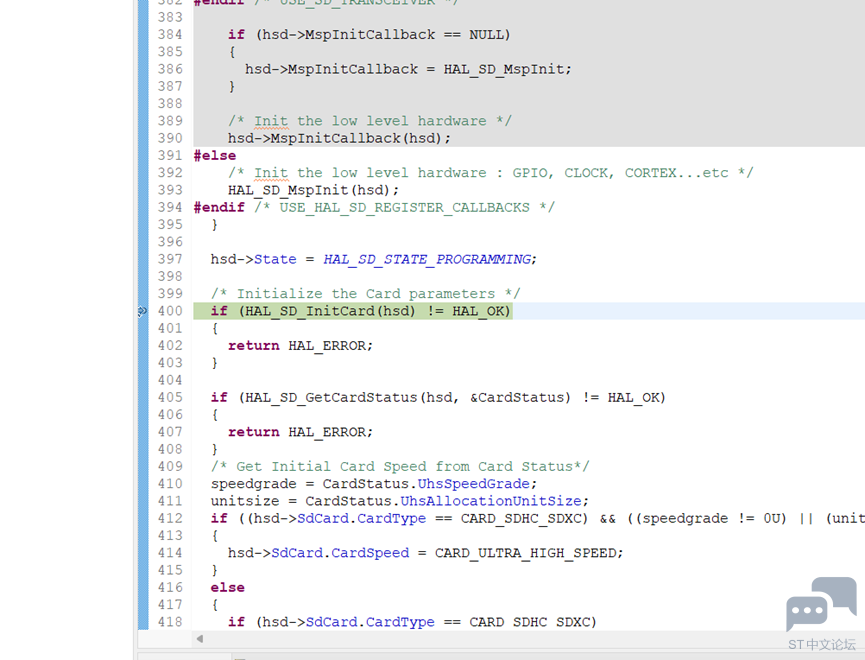This screenshot has height=660, width=865.
Task: Click USE_HAL_SD_REGISTER_CALLBACKS comment on line 394
Action: 404,207
